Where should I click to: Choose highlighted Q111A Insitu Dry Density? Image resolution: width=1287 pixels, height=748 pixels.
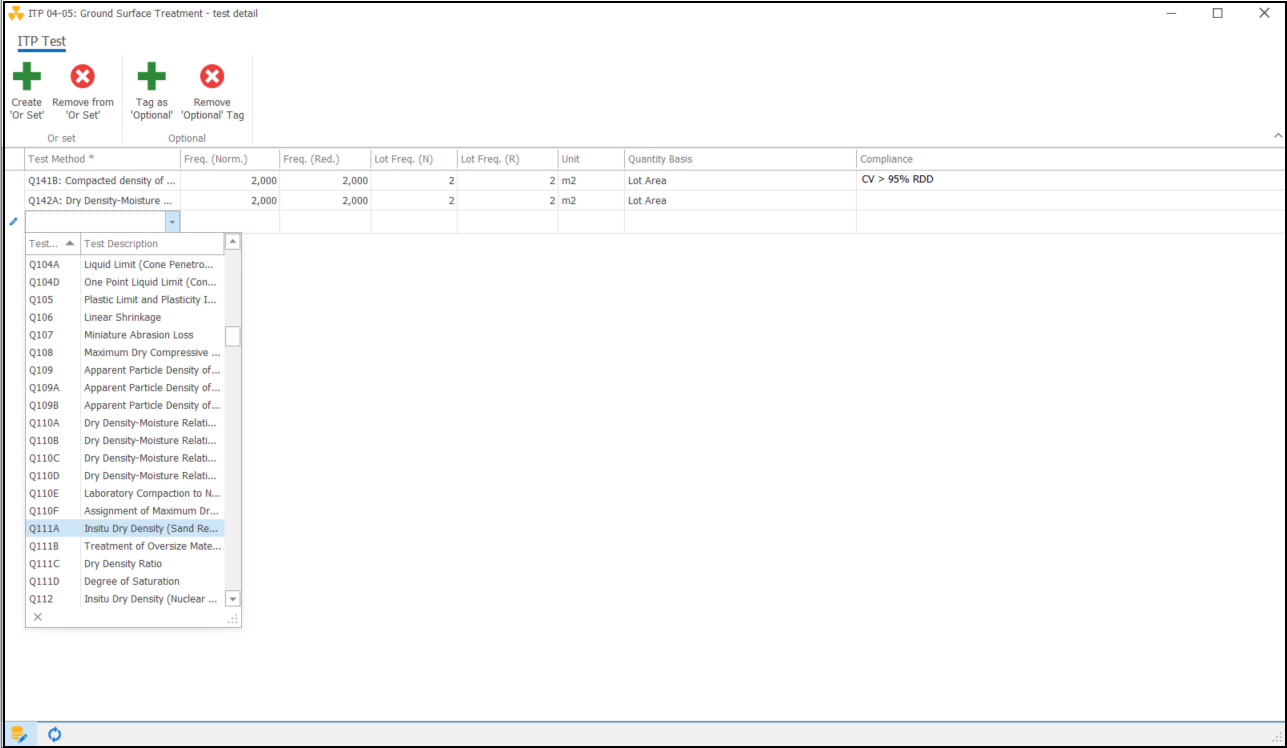click(125, 528)
